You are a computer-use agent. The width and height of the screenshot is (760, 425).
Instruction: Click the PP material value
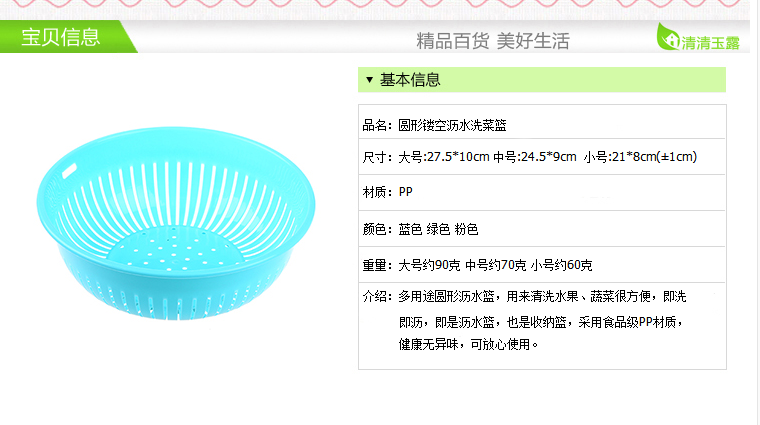click(406, 192)
